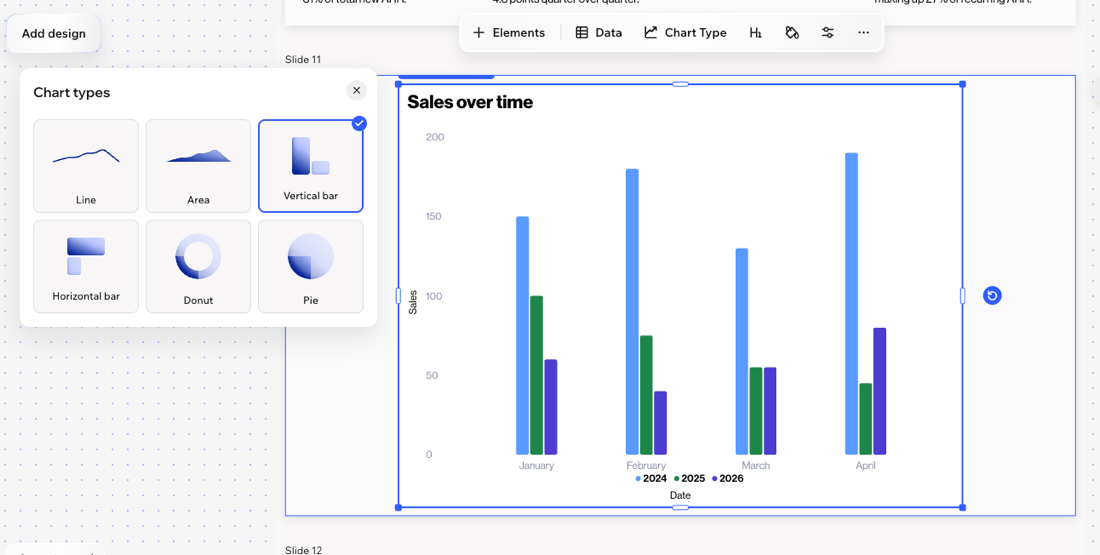Click the April 2024 blue bar
The image size is (1100, 555).
(852, 304)
